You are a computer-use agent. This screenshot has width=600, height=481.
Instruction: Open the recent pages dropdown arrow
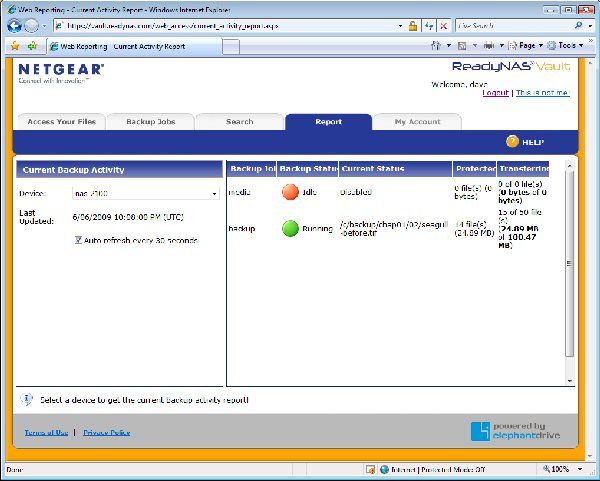pyautogui.click(x=44, y=26)
